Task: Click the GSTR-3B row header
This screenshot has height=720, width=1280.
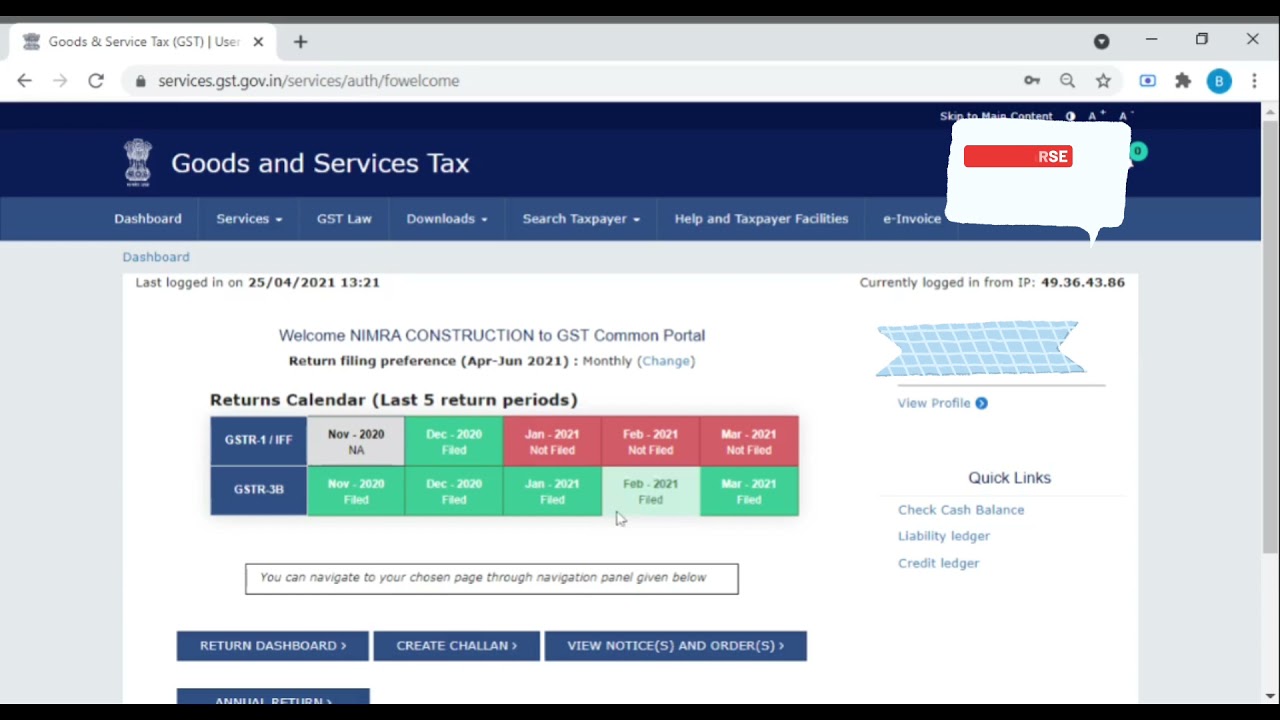Action: click(x=258, y=491)
